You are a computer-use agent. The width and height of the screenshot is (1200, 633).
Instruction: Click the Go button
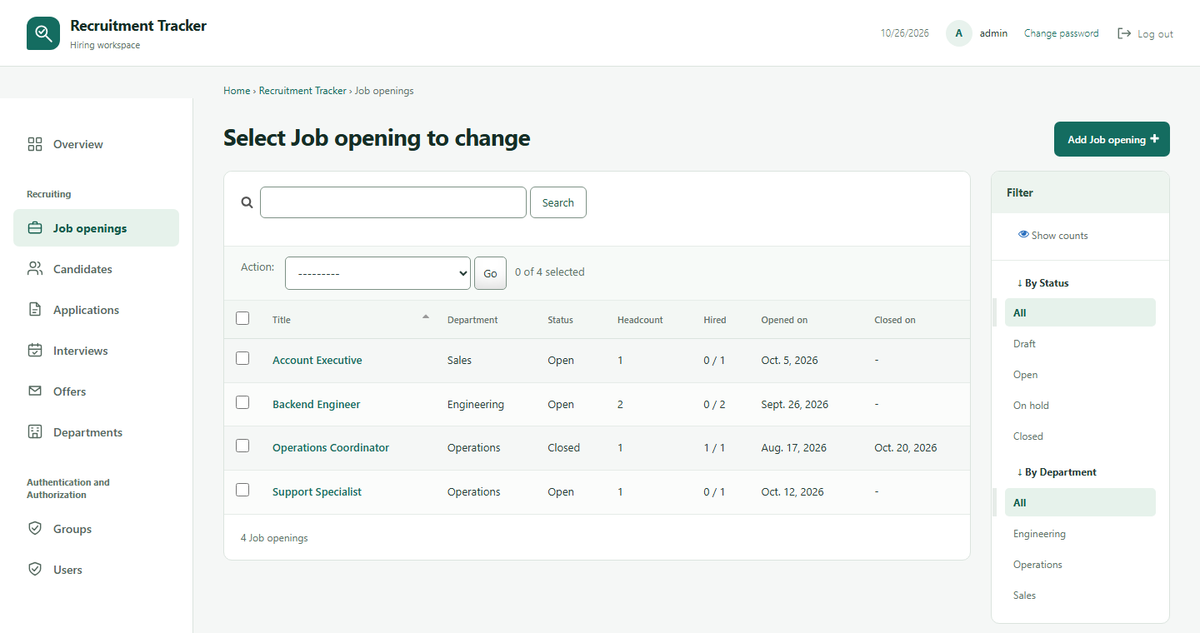tap(490, 273)
